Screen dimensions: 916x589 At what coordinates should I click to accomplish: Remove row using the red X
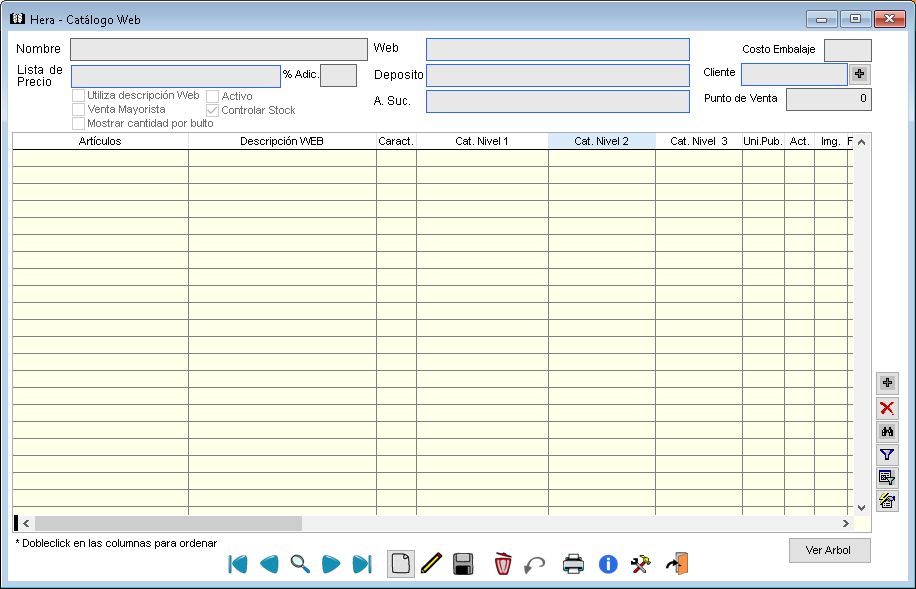click(886, 408)
